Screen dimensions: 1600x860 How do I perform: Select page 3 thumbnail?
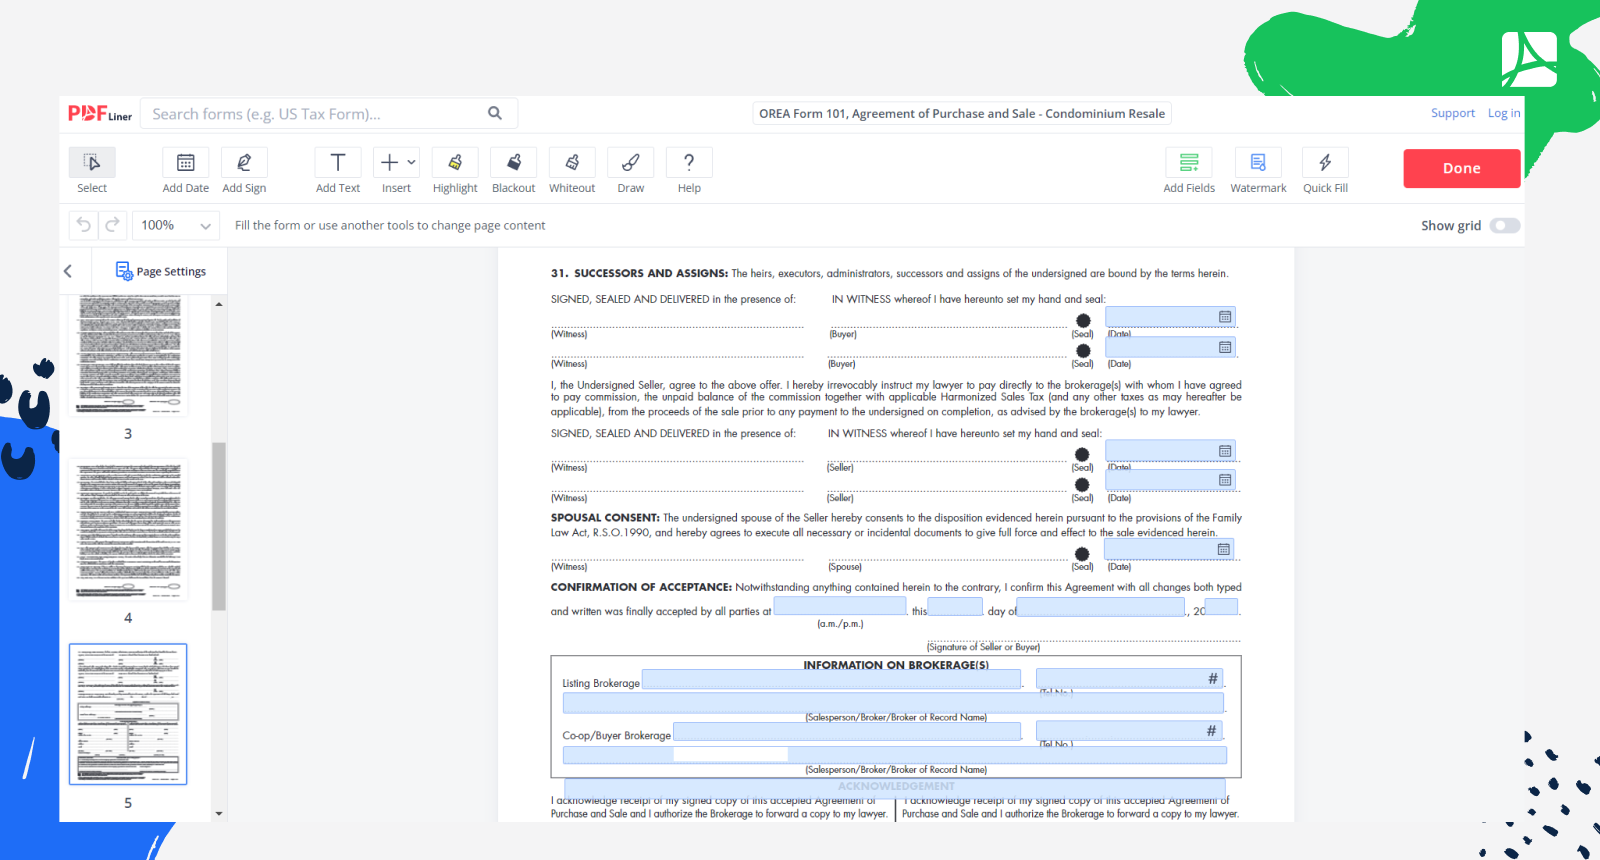[128, 356]
